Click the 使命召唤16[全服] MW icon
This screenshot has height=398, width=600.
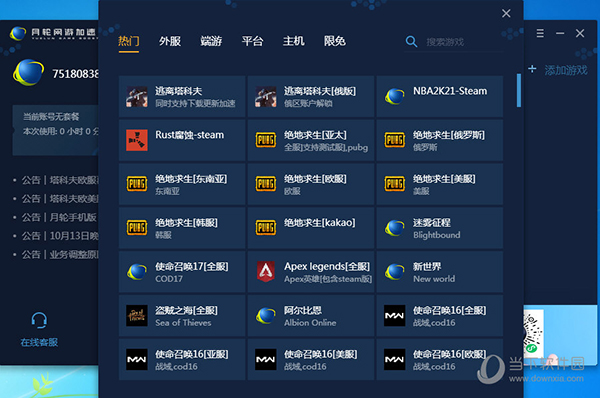point(395,316)
